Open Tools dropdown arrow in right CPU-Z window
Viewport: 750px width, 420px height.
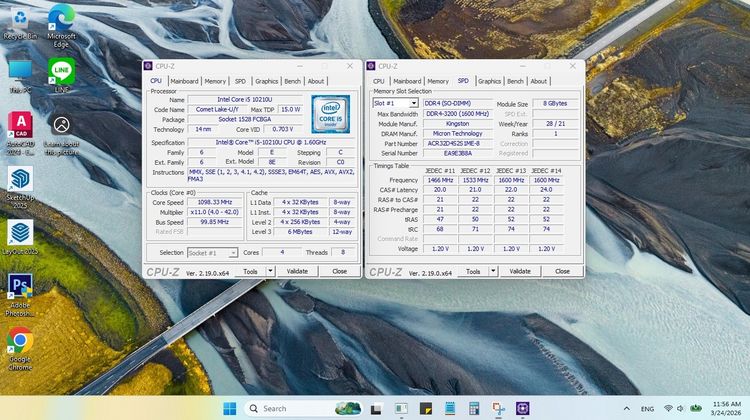click(x=493, y=272)
